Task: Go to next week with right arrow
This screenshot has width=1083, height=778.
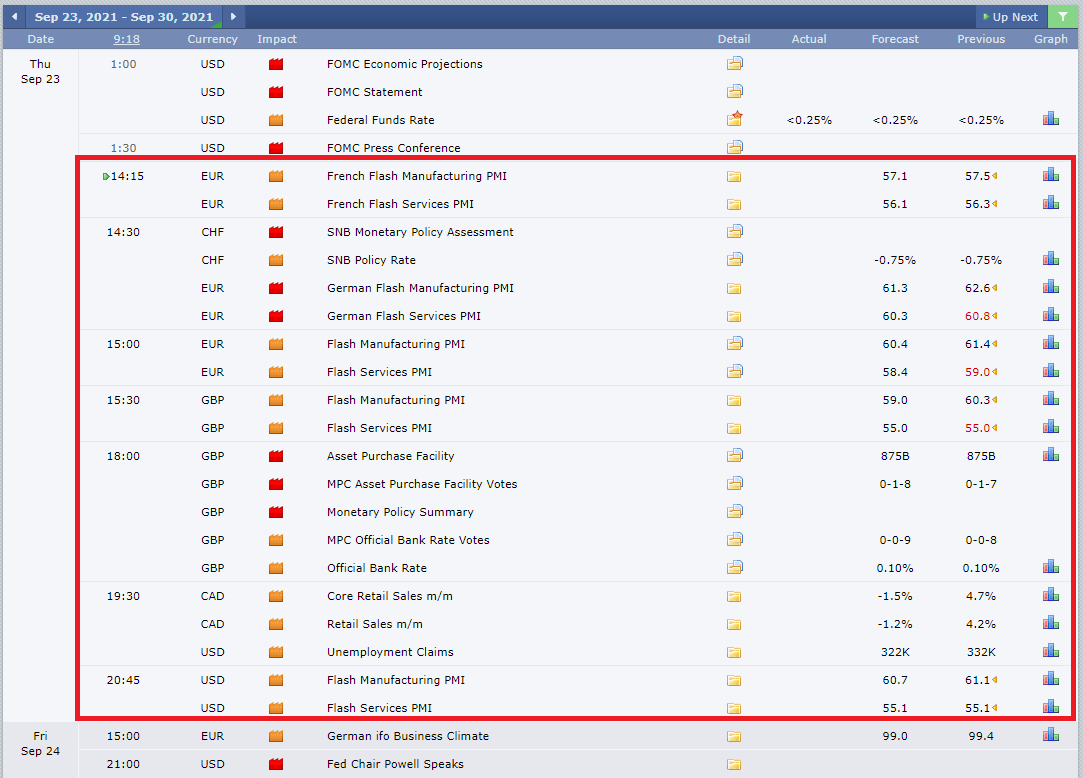Action: click(x=233, y=17)
